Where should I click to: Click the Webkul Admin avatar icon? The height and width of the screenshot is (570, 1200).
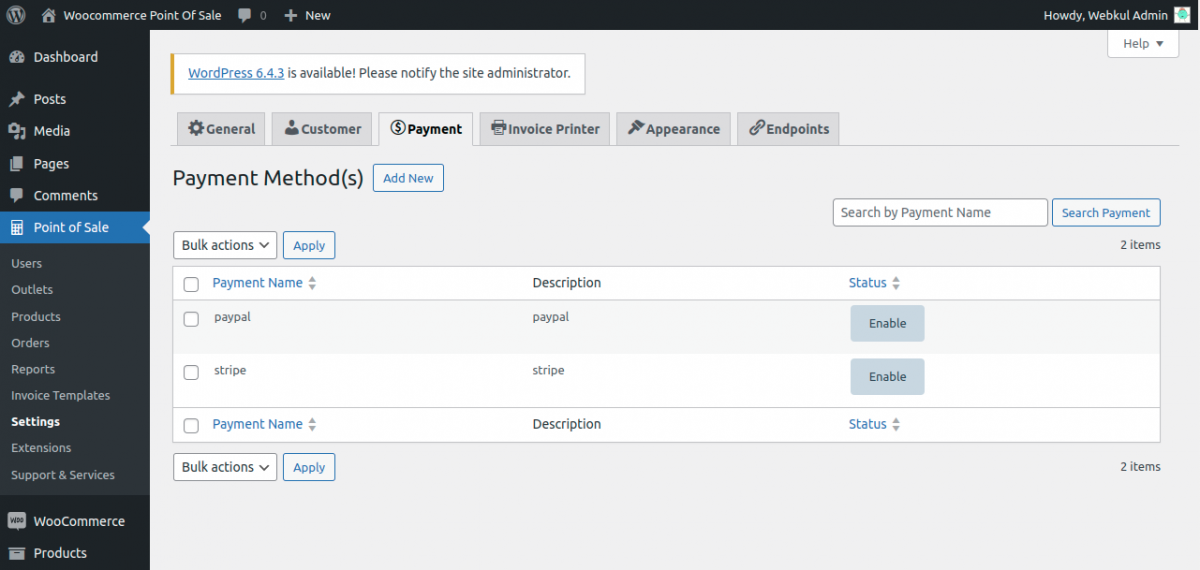pos(1182,15)
